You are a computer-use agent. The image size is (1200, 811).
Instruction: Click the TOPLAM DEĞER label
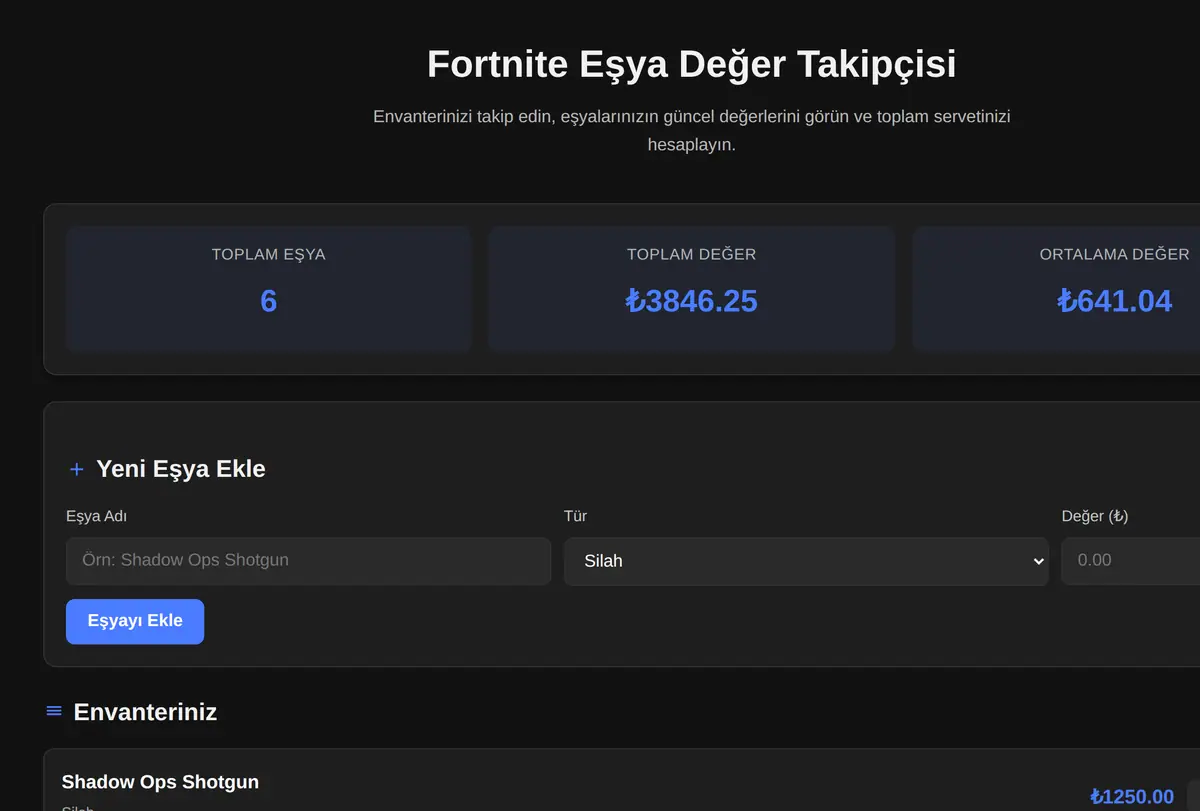coord(691,254)
